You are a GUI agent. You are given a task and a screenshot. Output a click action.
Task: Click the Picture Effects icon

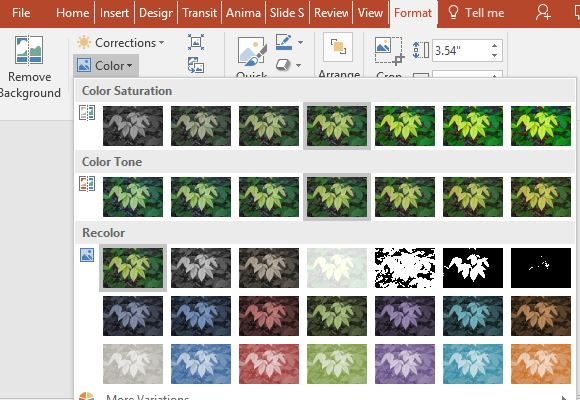pyautogui.click(x=283, y=65)
